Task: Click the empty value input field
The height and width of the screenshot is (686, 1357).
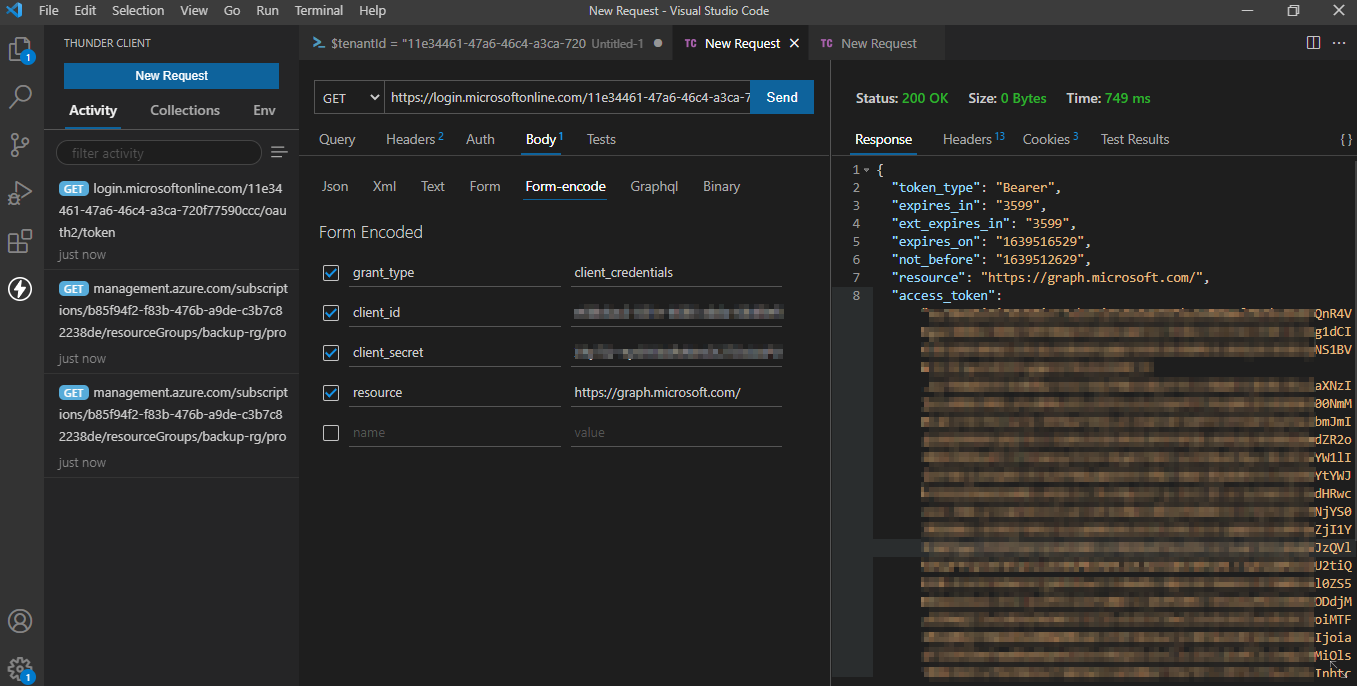Action: pos(676,432)
